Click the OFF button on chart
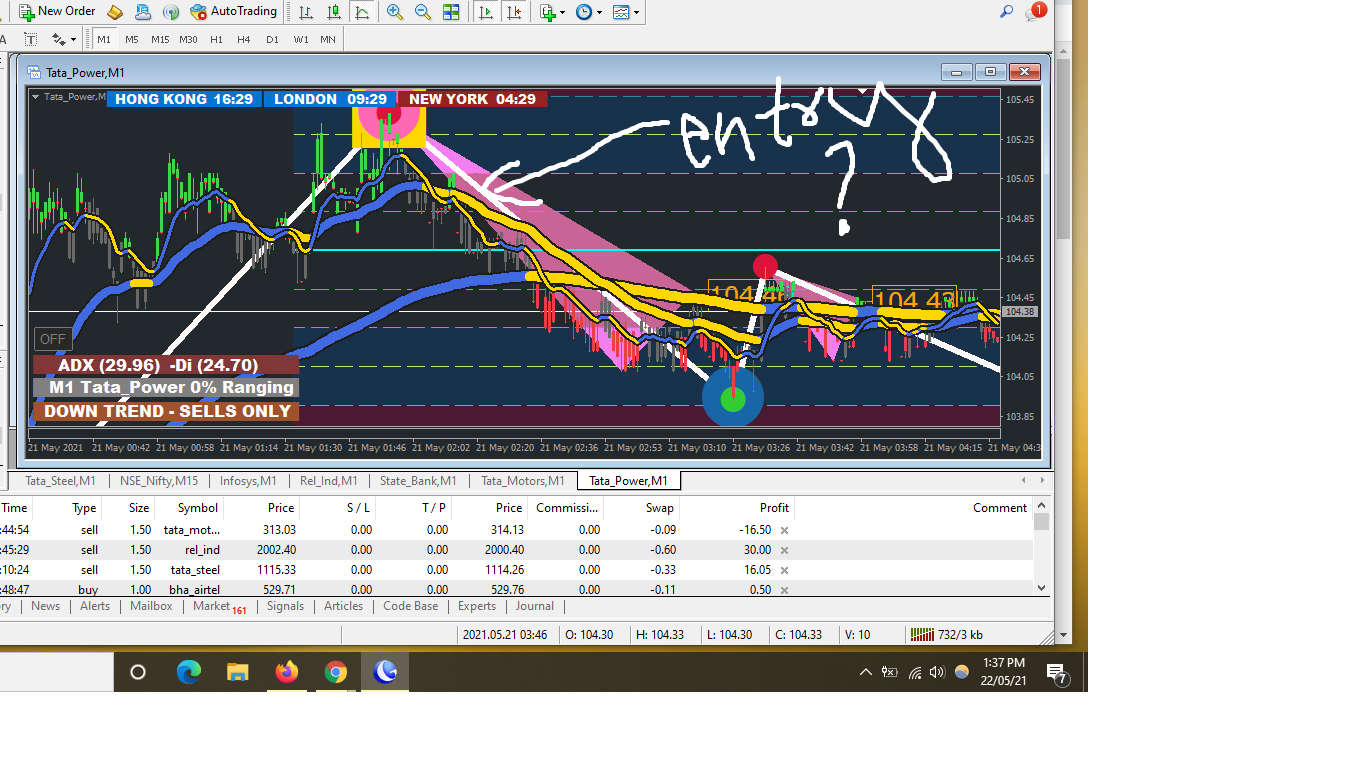1366x768 pixels. 53,339
